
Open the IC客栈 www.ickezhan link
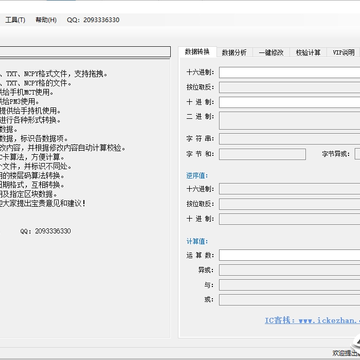[312, 321]
